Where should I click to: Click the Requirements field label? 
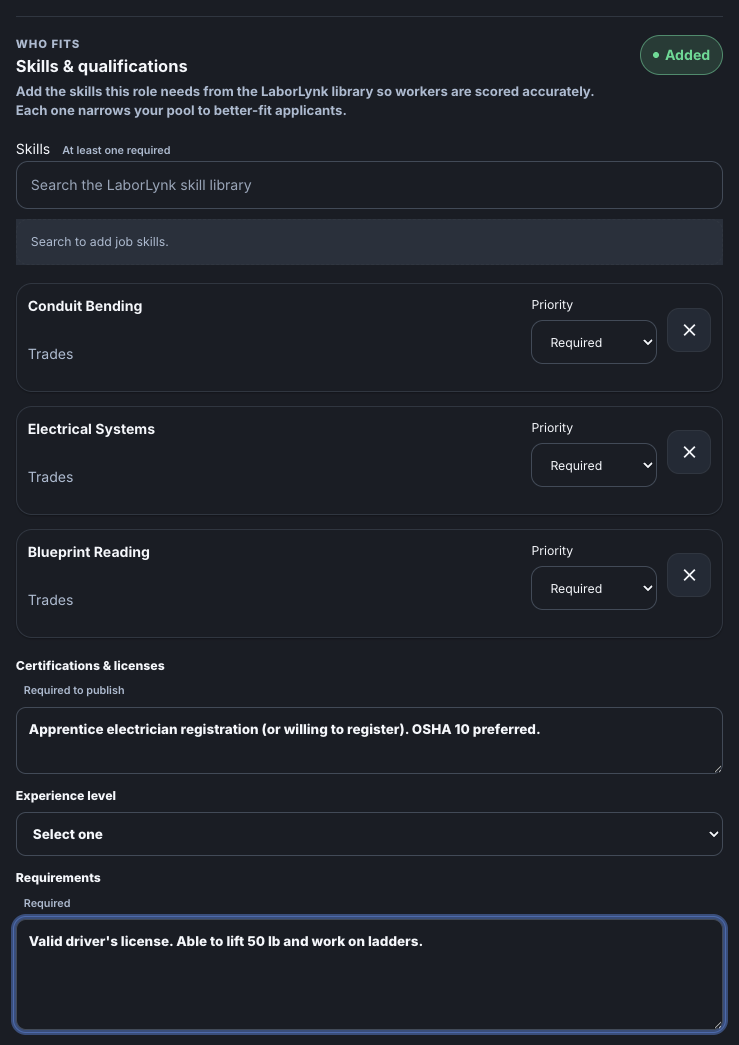point(58,878)
